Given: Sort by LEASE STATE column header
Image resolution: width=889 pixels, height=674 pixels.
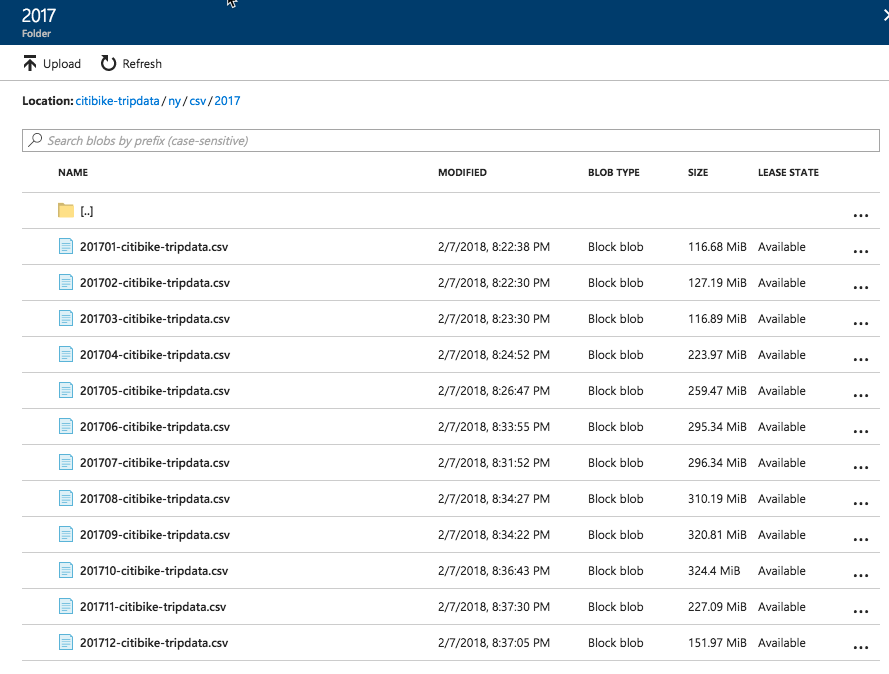Looking at the screenshot, I should coord(788,172).
